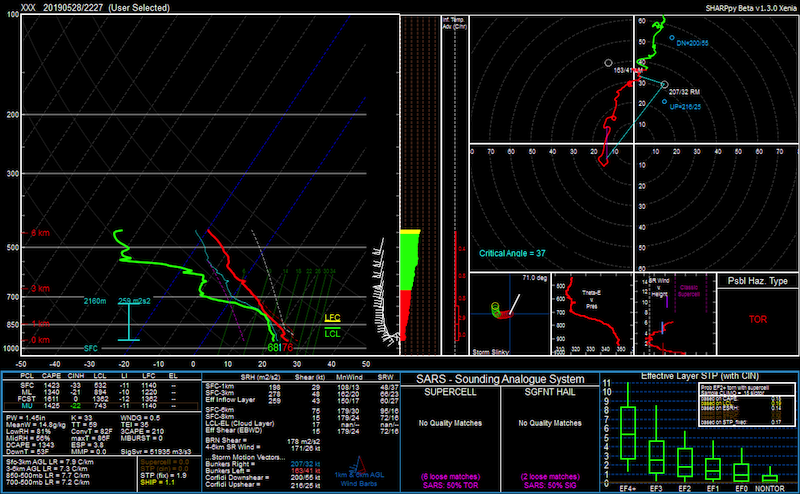
Task: Click the yellow LFC label on Skew-T
Action: click(x=332, y=318)
